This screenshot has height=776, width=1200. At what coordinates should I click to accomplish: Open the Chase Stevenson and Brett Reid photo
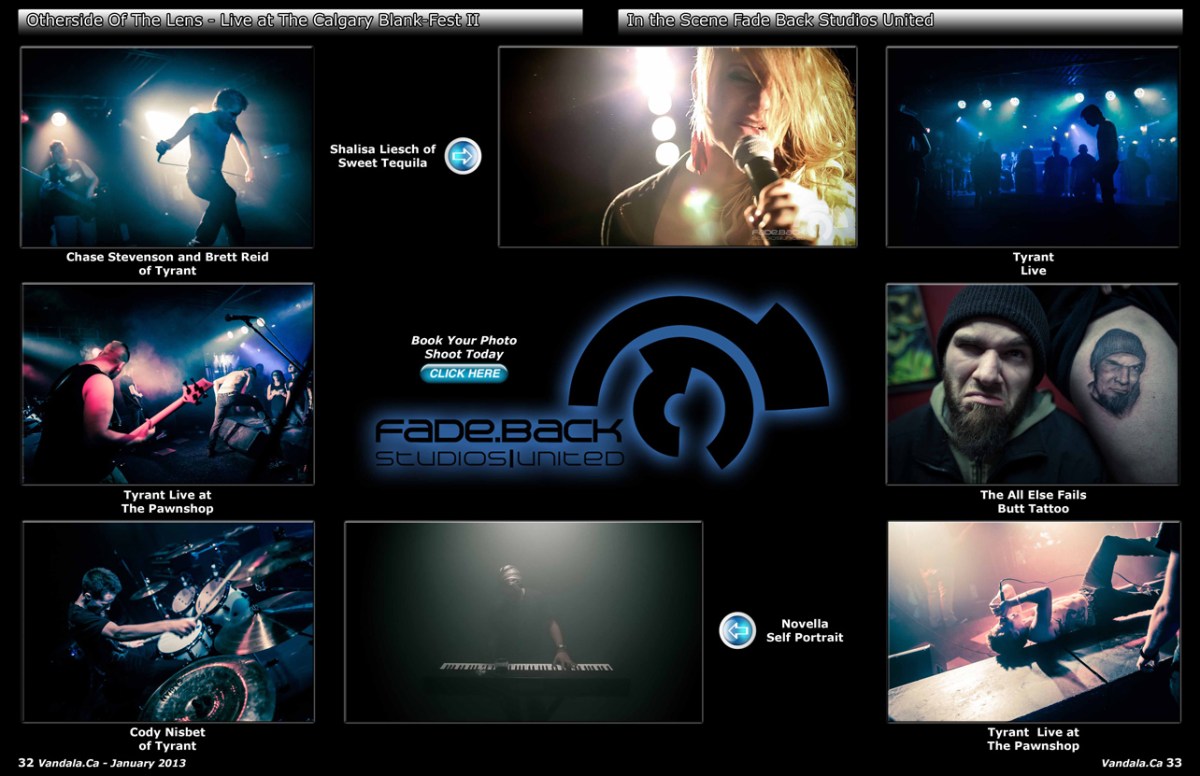pos(167,147)
